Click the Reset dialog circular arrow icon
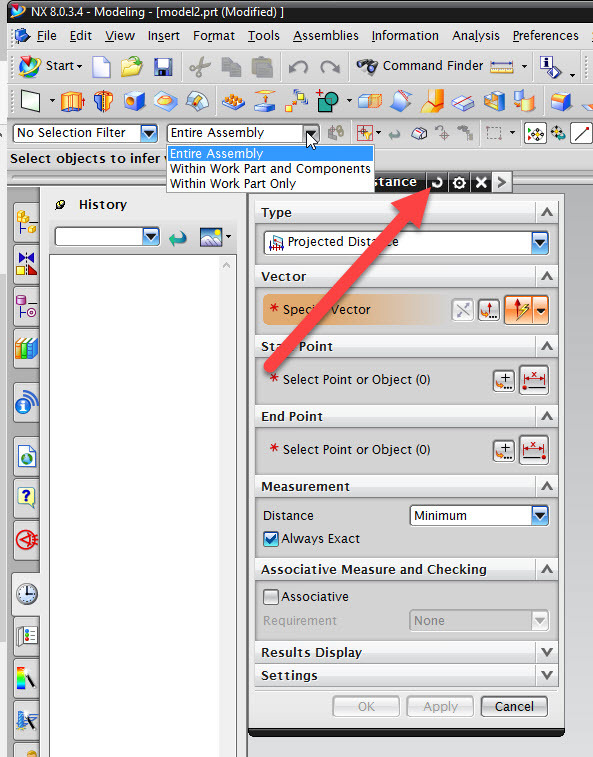593x757 pixels. 437,182
